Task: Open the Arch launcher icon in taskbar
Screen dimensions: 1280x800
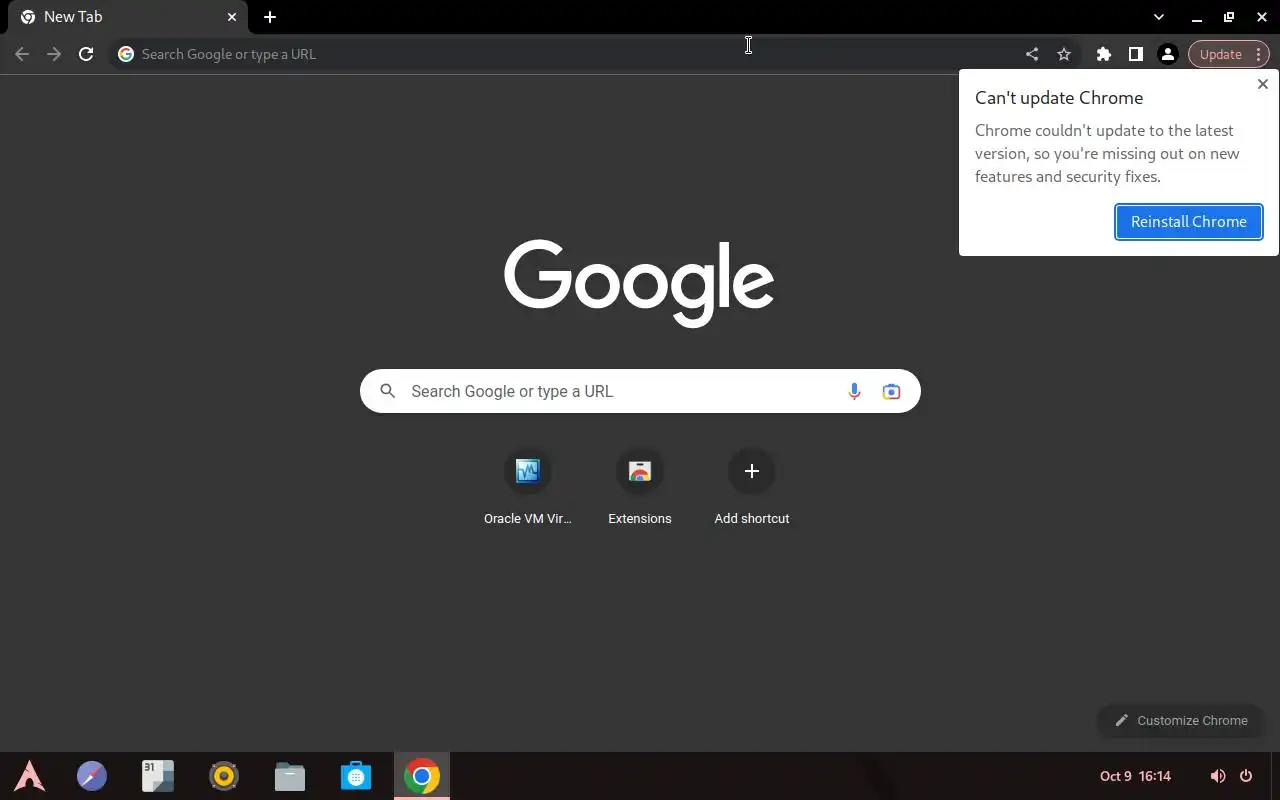Action: (30, 776)
